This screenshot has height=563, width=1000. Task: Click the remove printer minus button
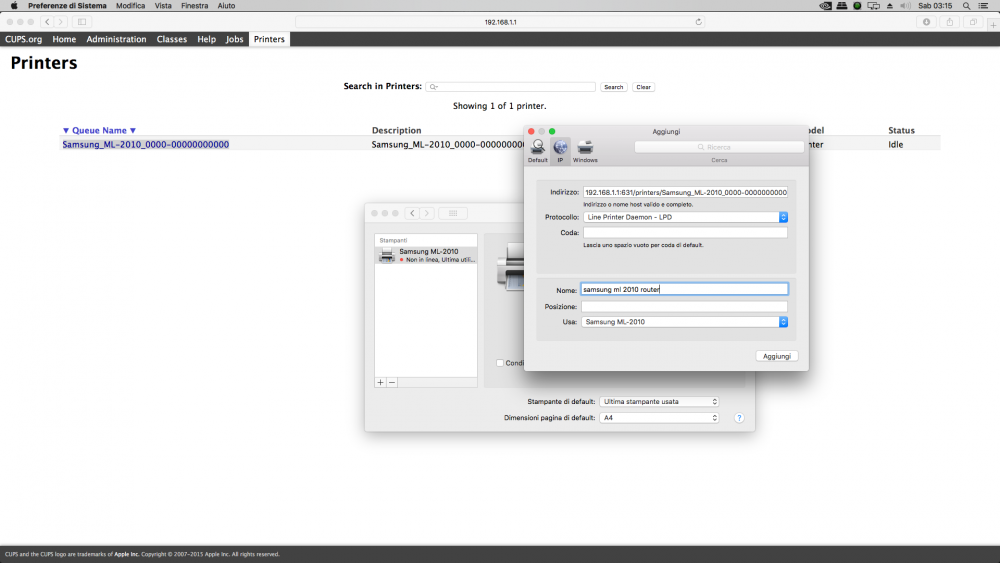click(392, 383)
